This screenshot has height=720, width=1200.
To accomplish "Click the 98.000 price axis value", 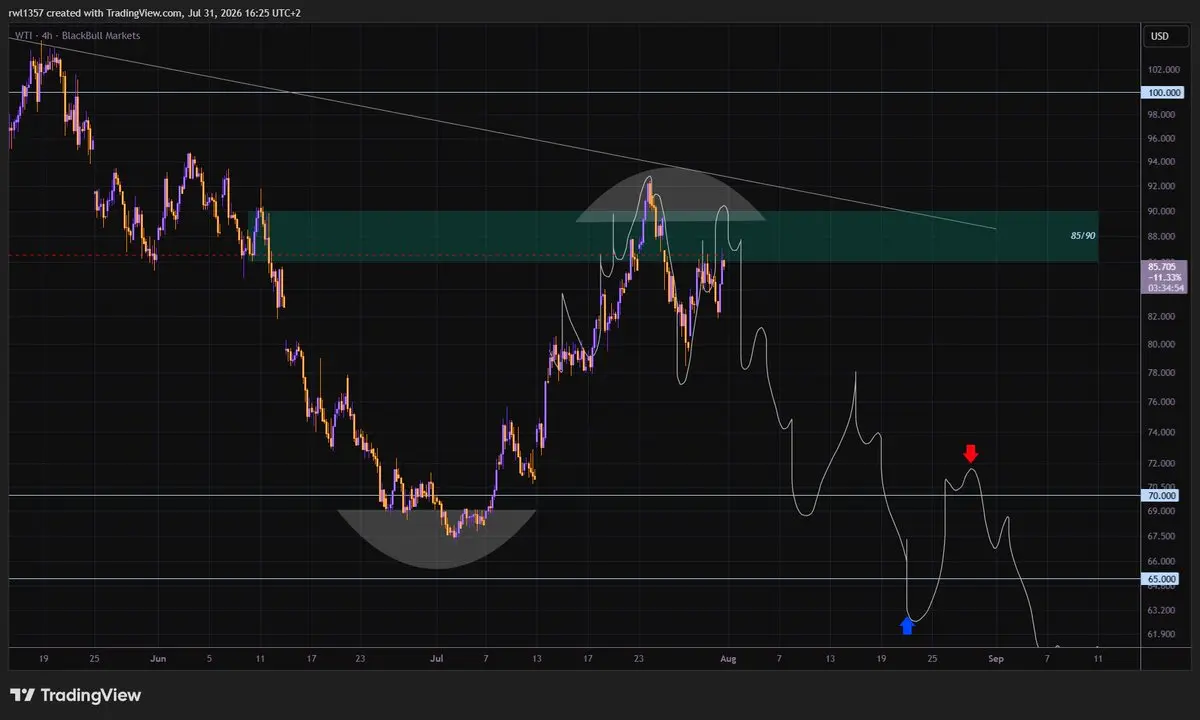I will (1163, 115).
